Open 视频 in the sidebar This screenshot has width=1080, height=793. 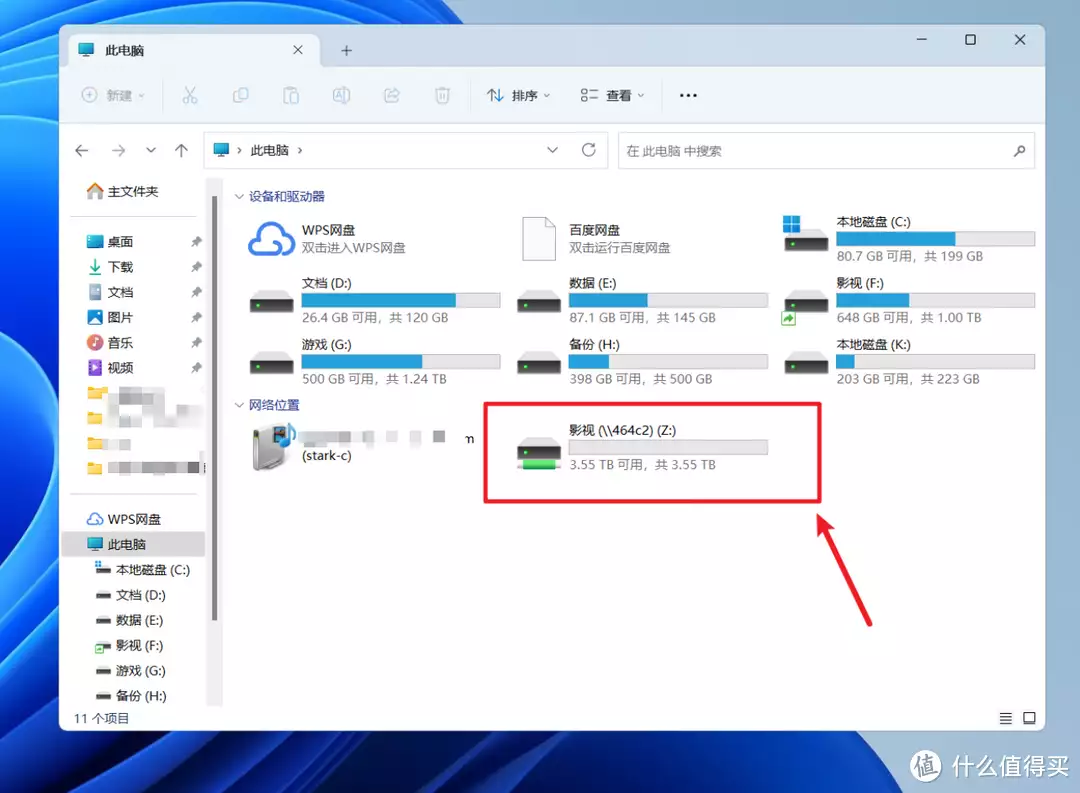[110, 368]
